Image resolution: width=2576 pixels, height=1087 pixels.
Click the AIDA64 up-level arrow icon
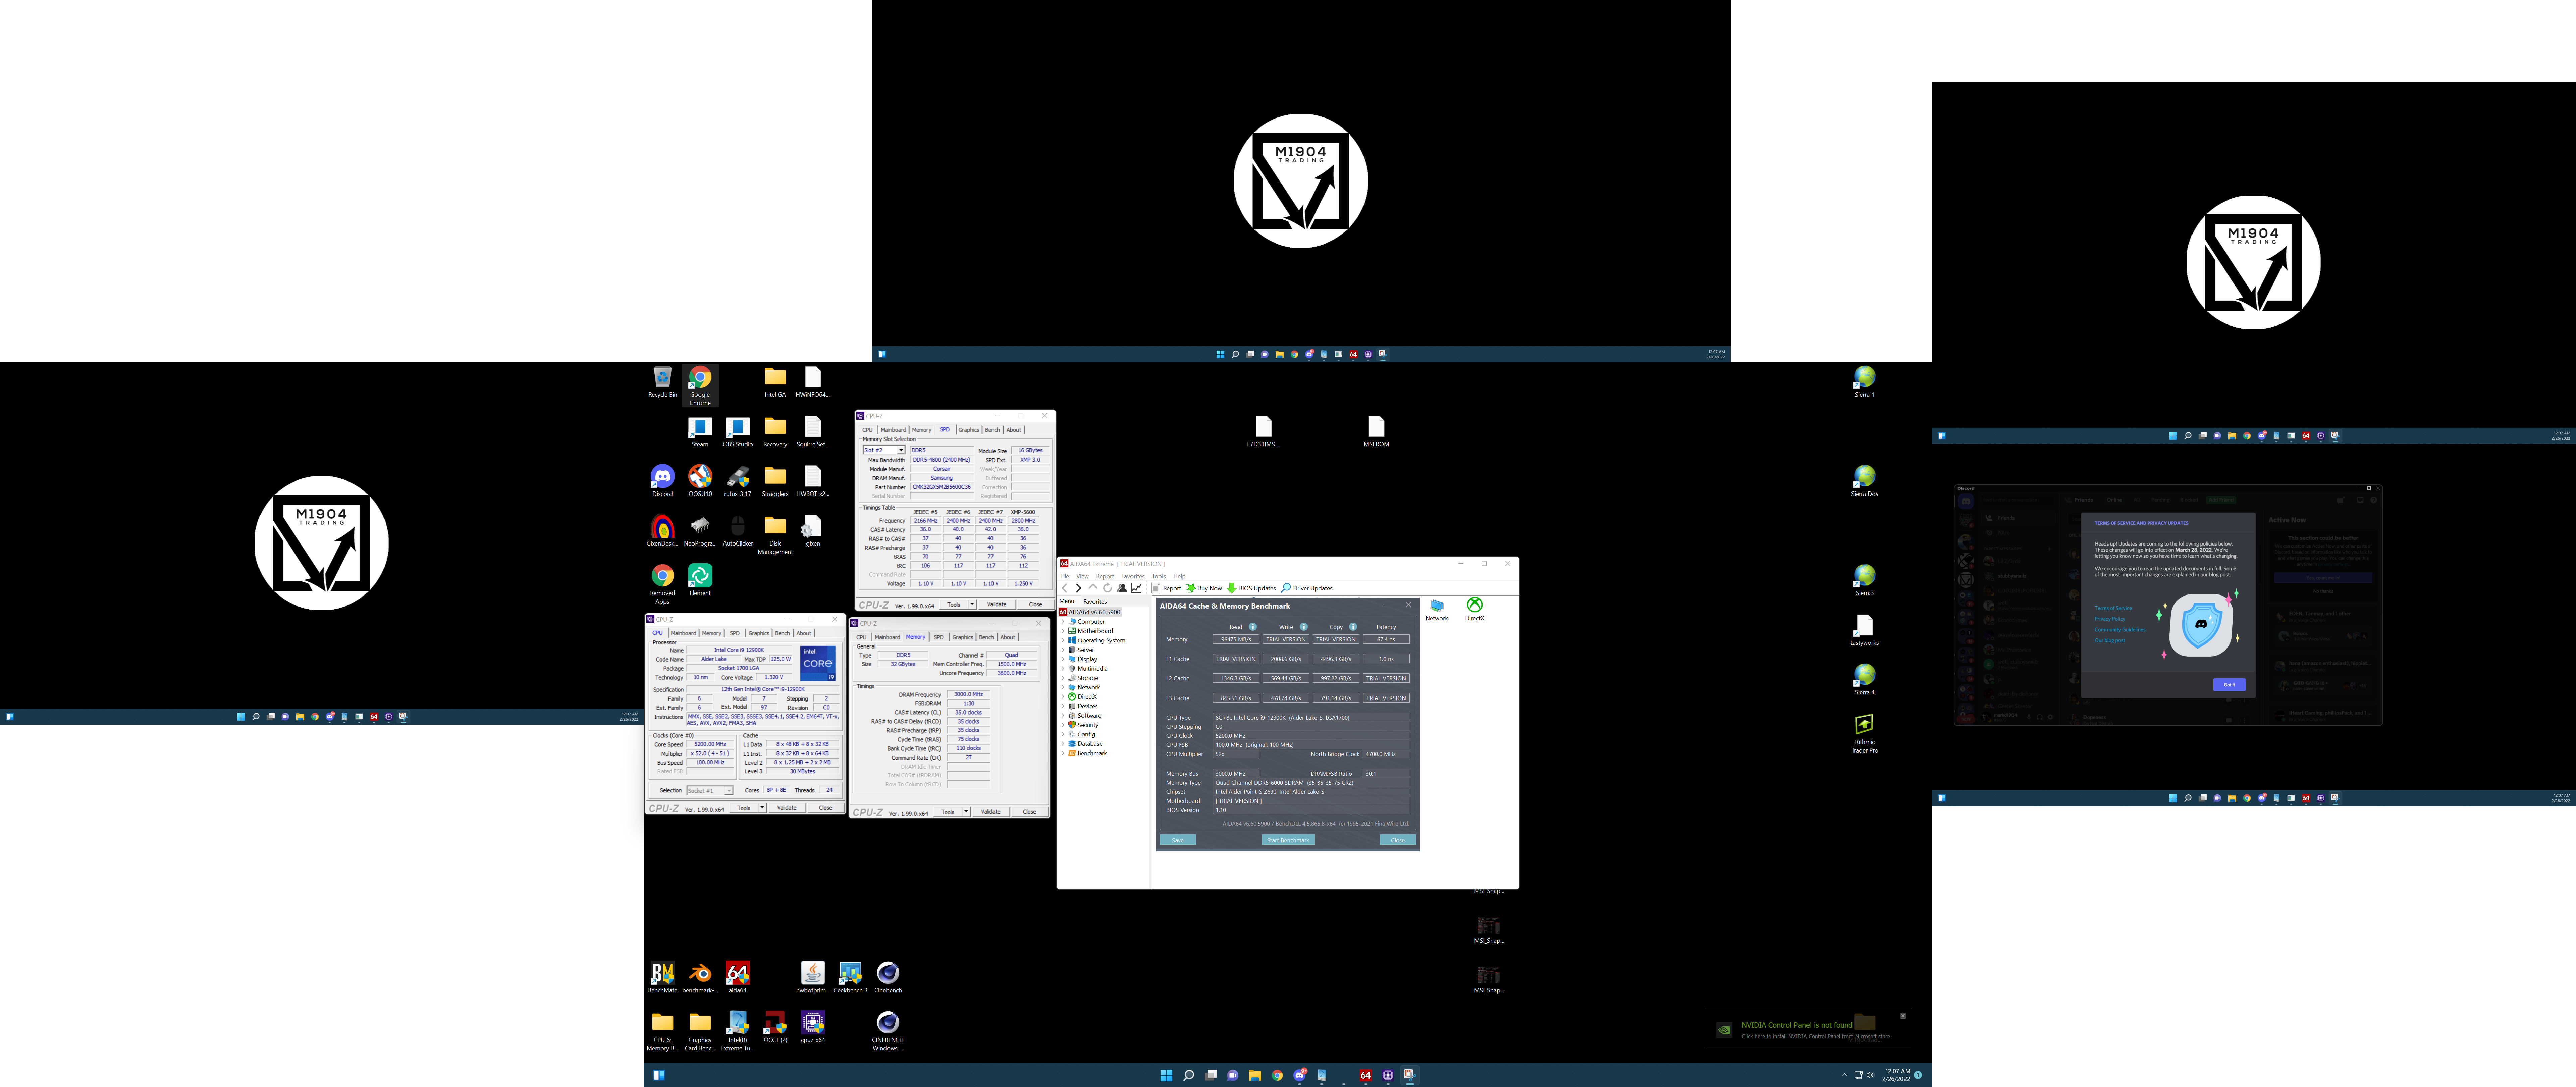click(1093, 588)
